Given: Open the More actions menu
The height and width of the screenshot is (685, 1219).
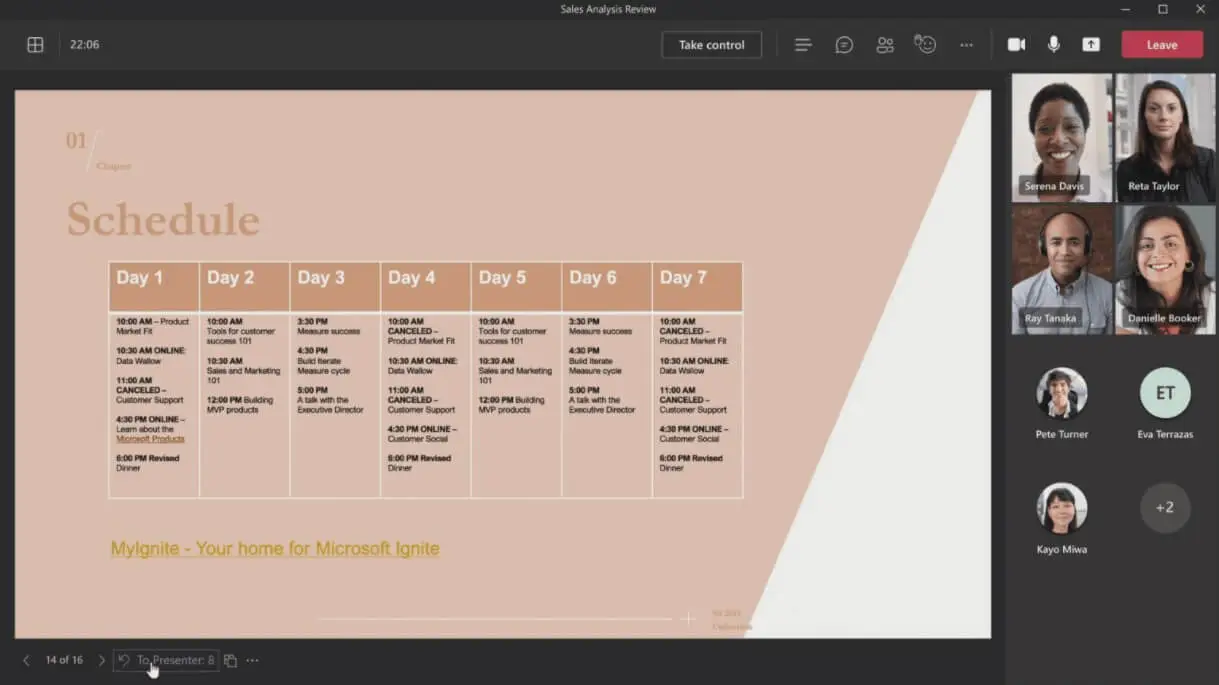Looking at the screenshot, I should click(x=965, y=44).
